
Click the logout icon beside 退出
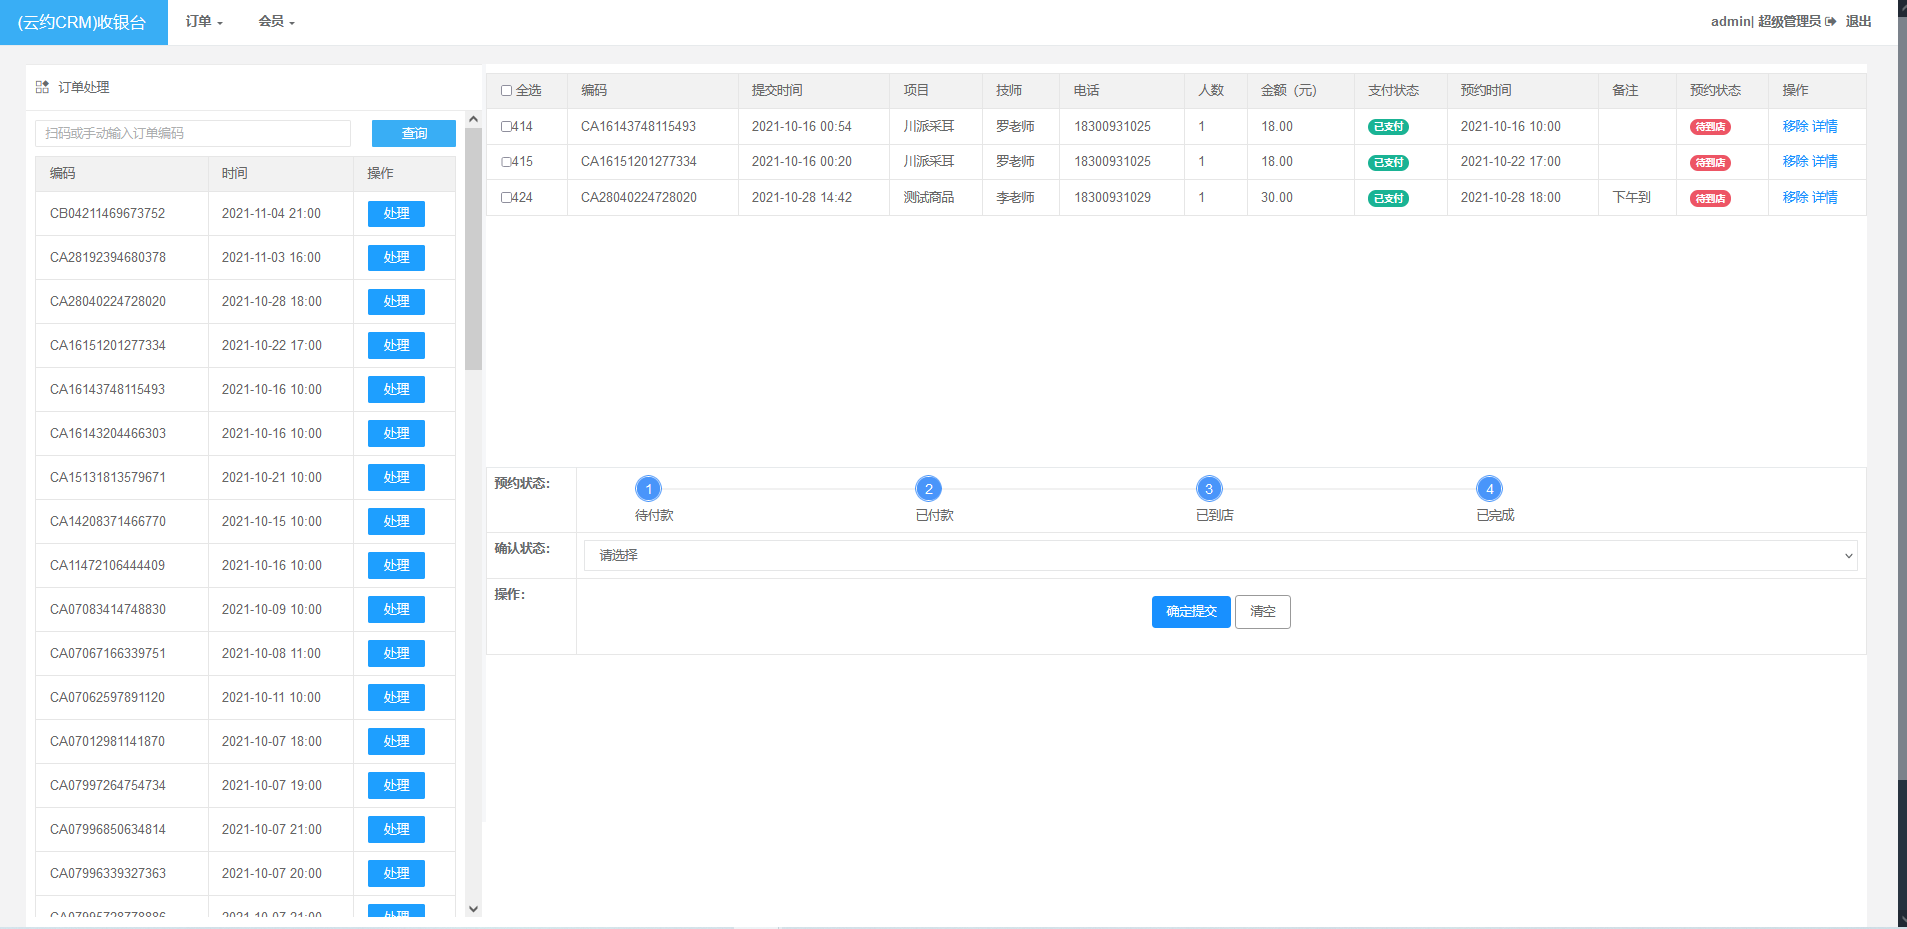1831,21
